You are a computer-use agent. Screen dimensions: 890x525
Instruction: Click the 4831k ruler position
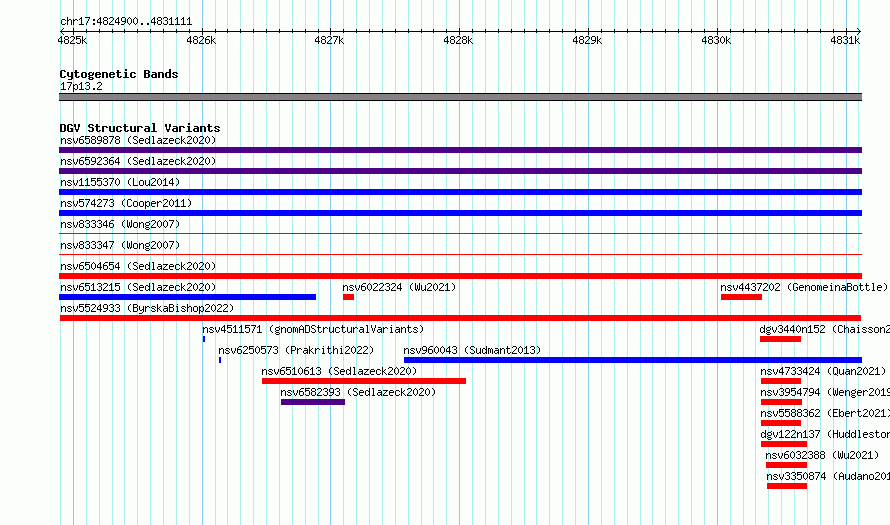coord(845,40)
